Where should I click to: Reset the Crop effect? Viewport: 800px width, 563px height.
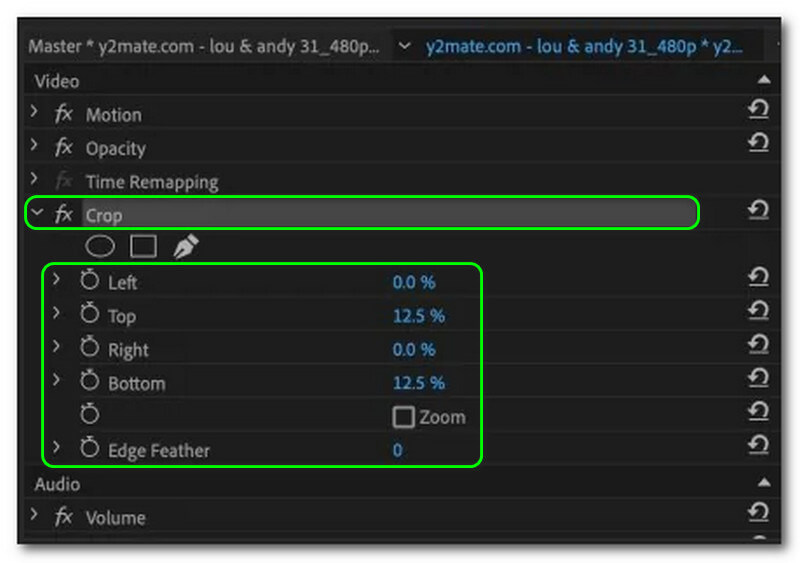pyautogui.click(x=758, y=210)
